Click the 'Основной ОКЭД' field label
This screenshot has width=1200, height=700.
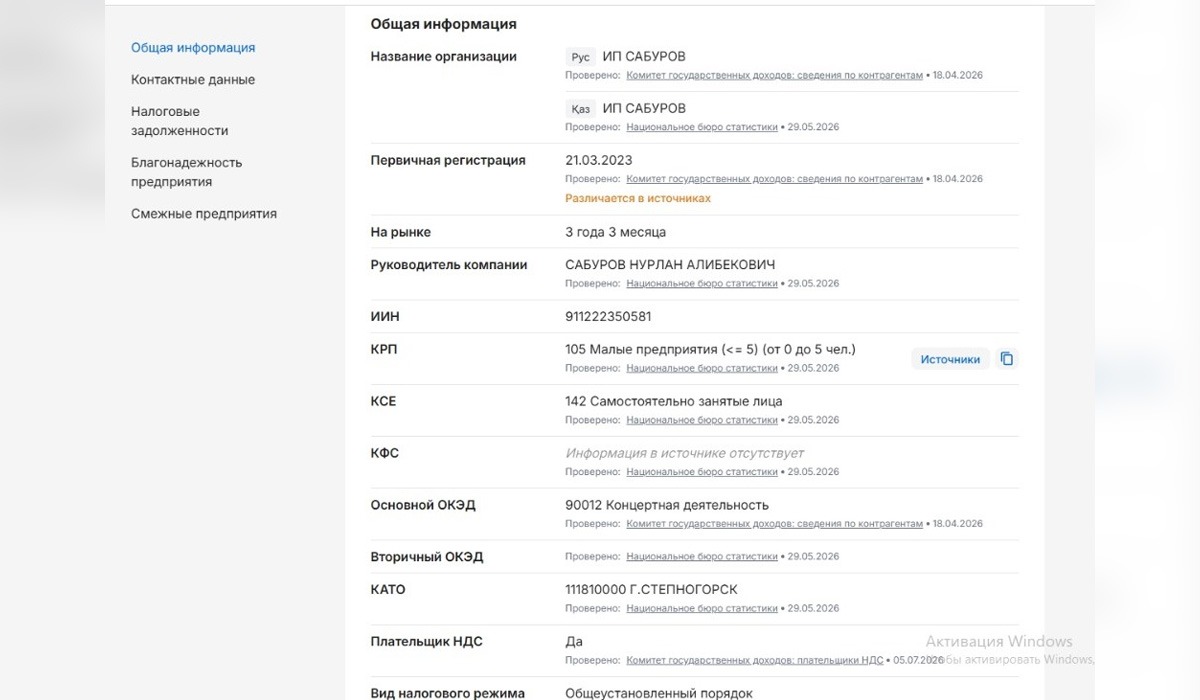(423, 505)
